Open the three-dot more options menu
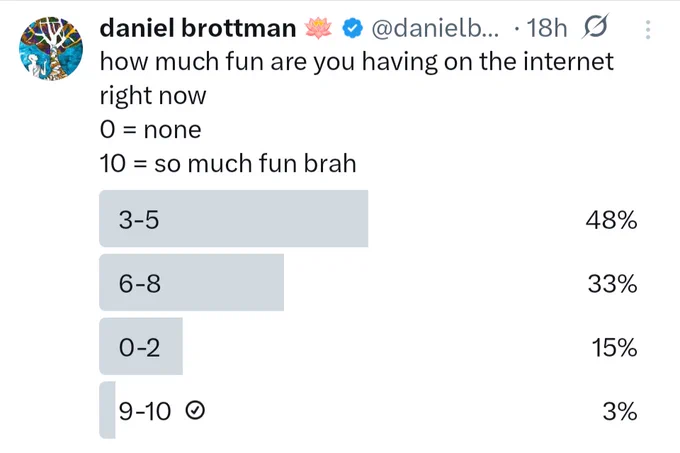 [x=648, y=29]
